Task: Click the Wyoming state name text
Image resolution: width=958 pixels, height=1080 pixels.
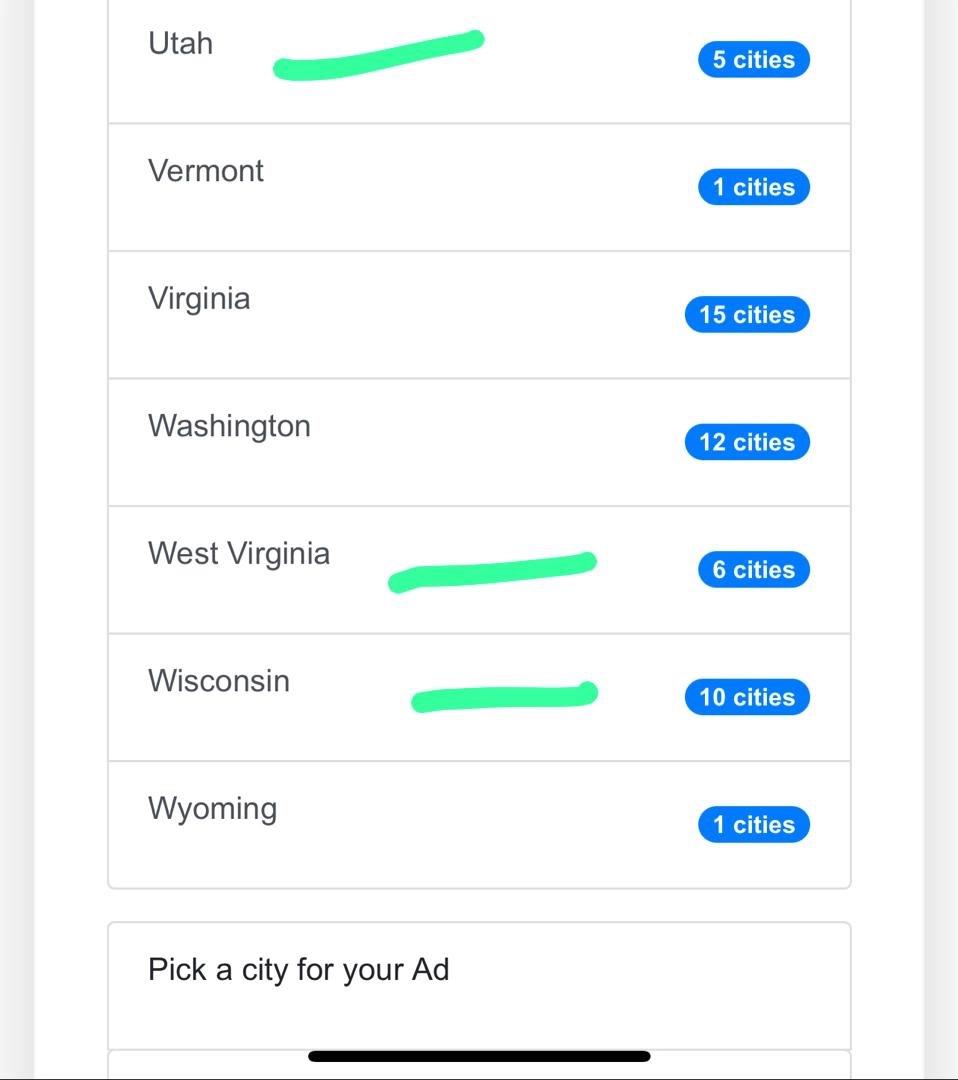Action: pyautogui.click(x=212, y=808)
